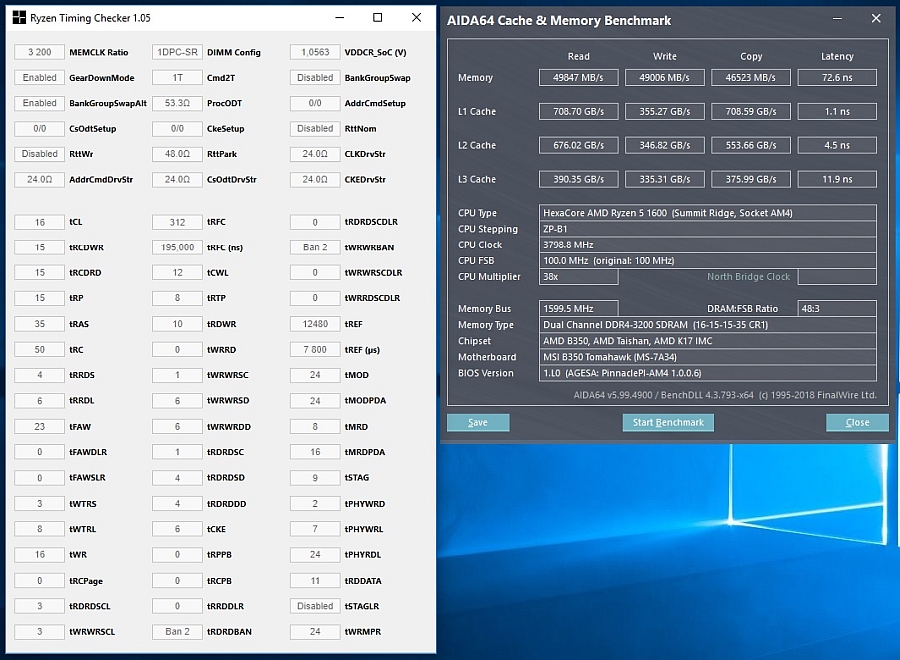Click the tCWL value 12
This screenshot has height=660, width=900.
point(177,273)
